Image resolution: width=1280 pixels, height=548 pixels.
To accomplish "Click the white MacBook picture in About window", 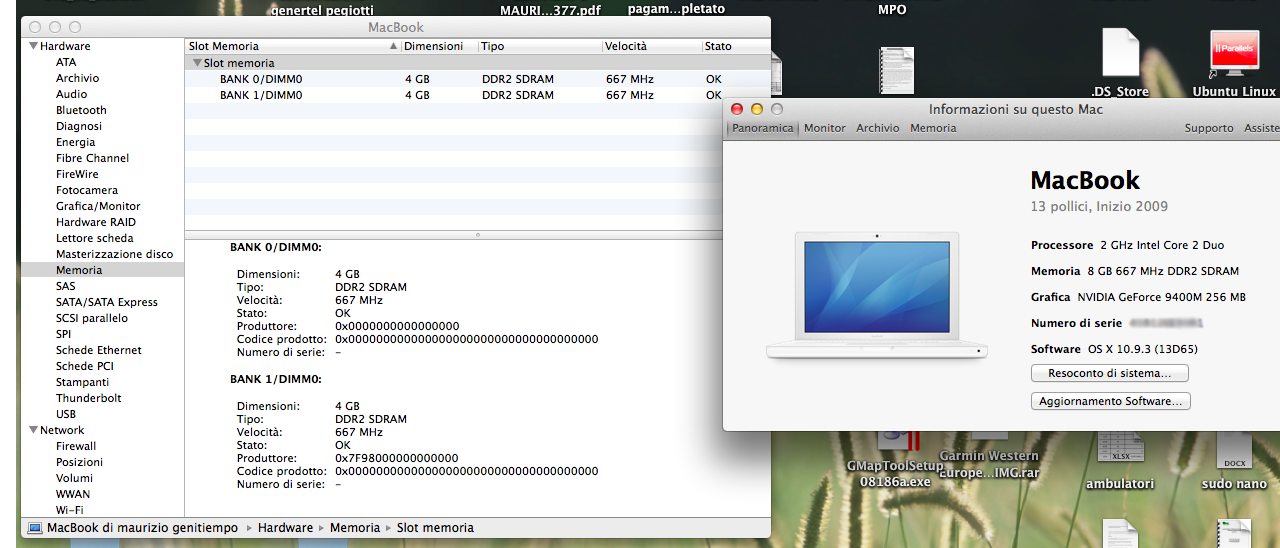I will tap(877, 295).
